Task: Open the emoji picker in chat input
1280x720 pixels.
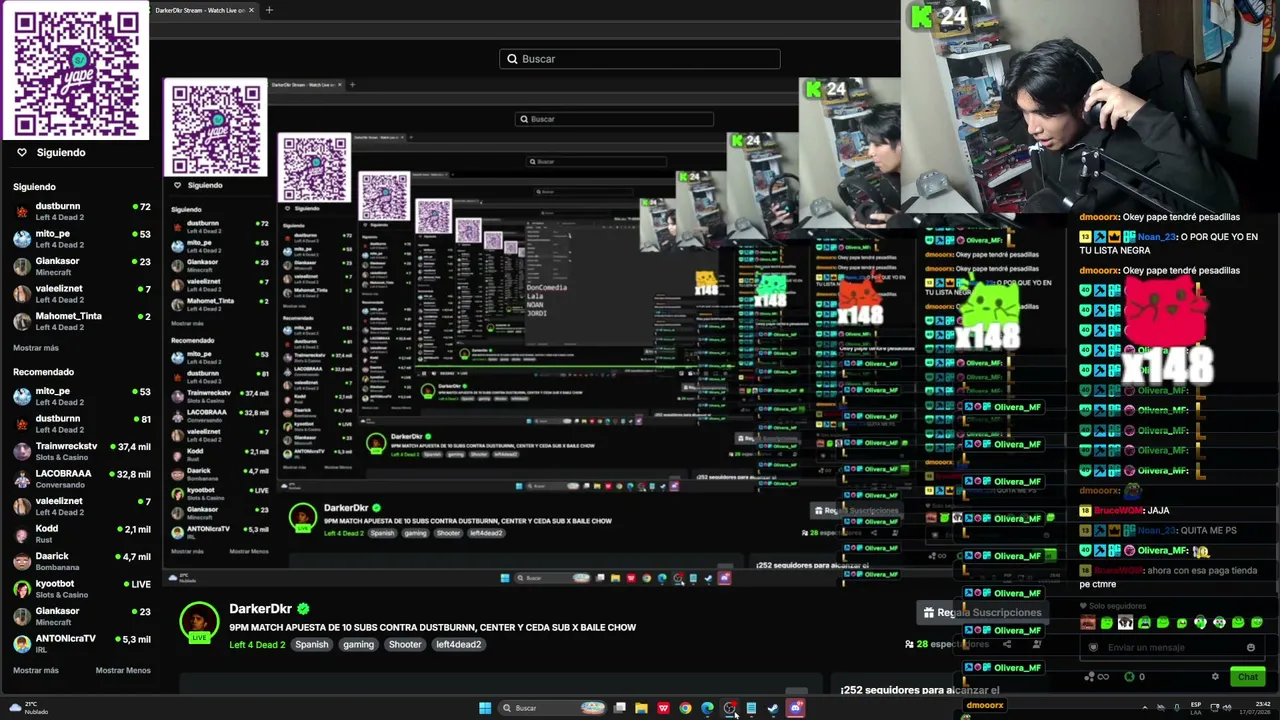Action: tap(1250, 647)
